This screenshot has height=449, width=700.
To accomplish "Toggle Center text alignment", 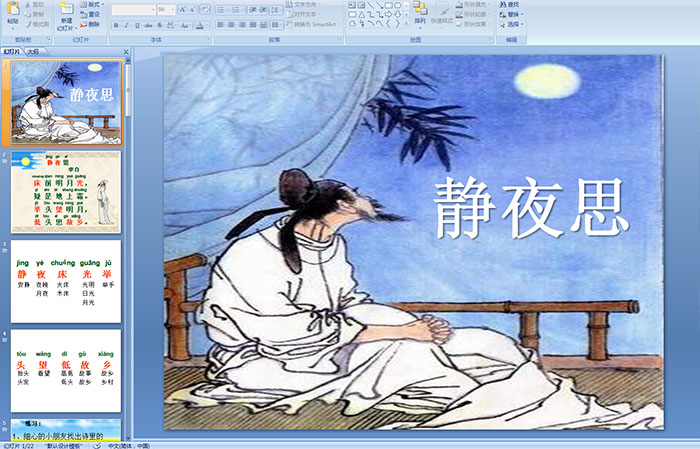I will [x=231, y=25].
